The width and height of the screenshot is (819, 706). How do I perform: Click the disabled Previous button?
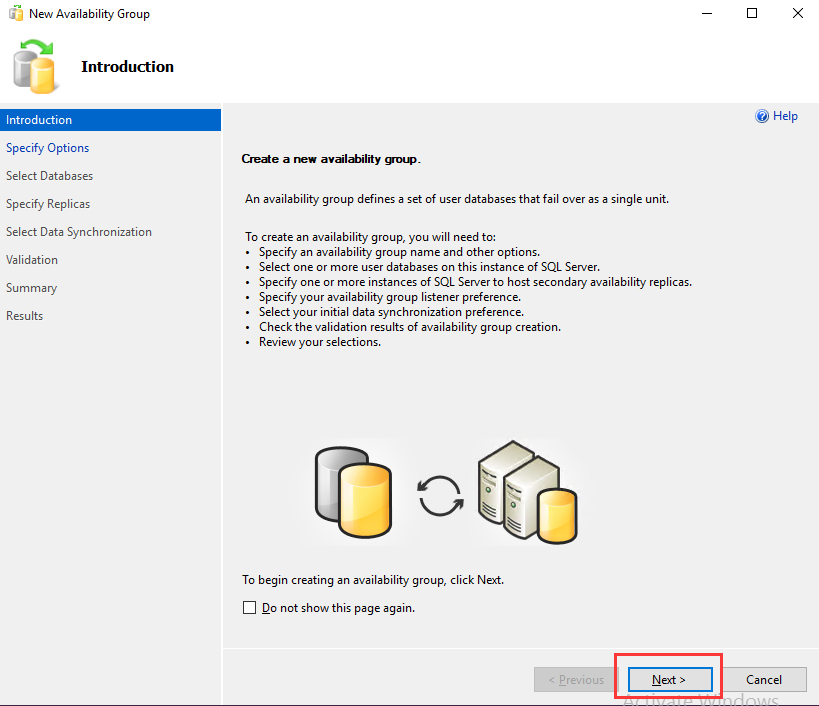(576, 679)
